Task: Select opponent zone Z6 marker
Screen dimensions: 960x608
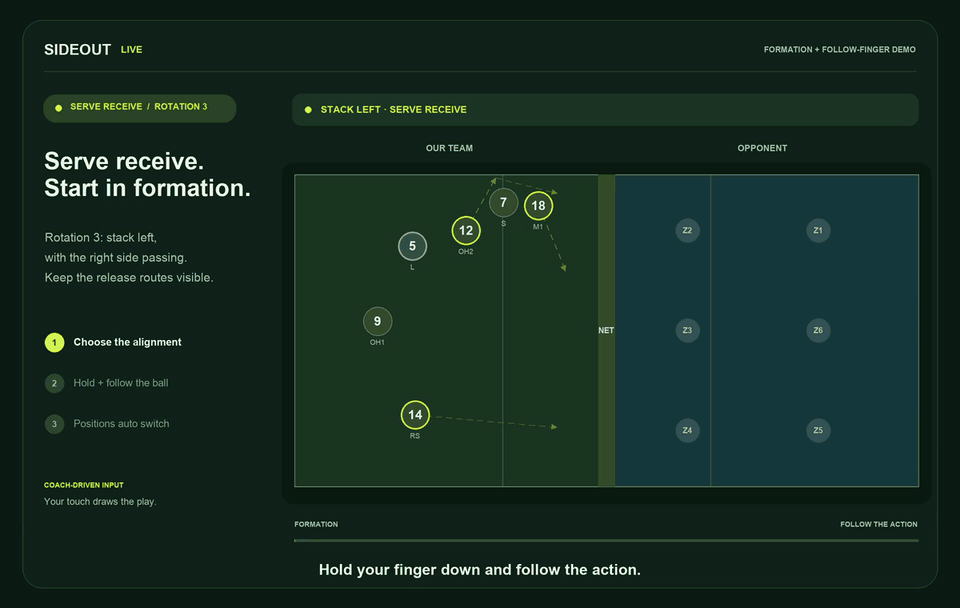Action: pyautogui.click(x=818, y=331)
